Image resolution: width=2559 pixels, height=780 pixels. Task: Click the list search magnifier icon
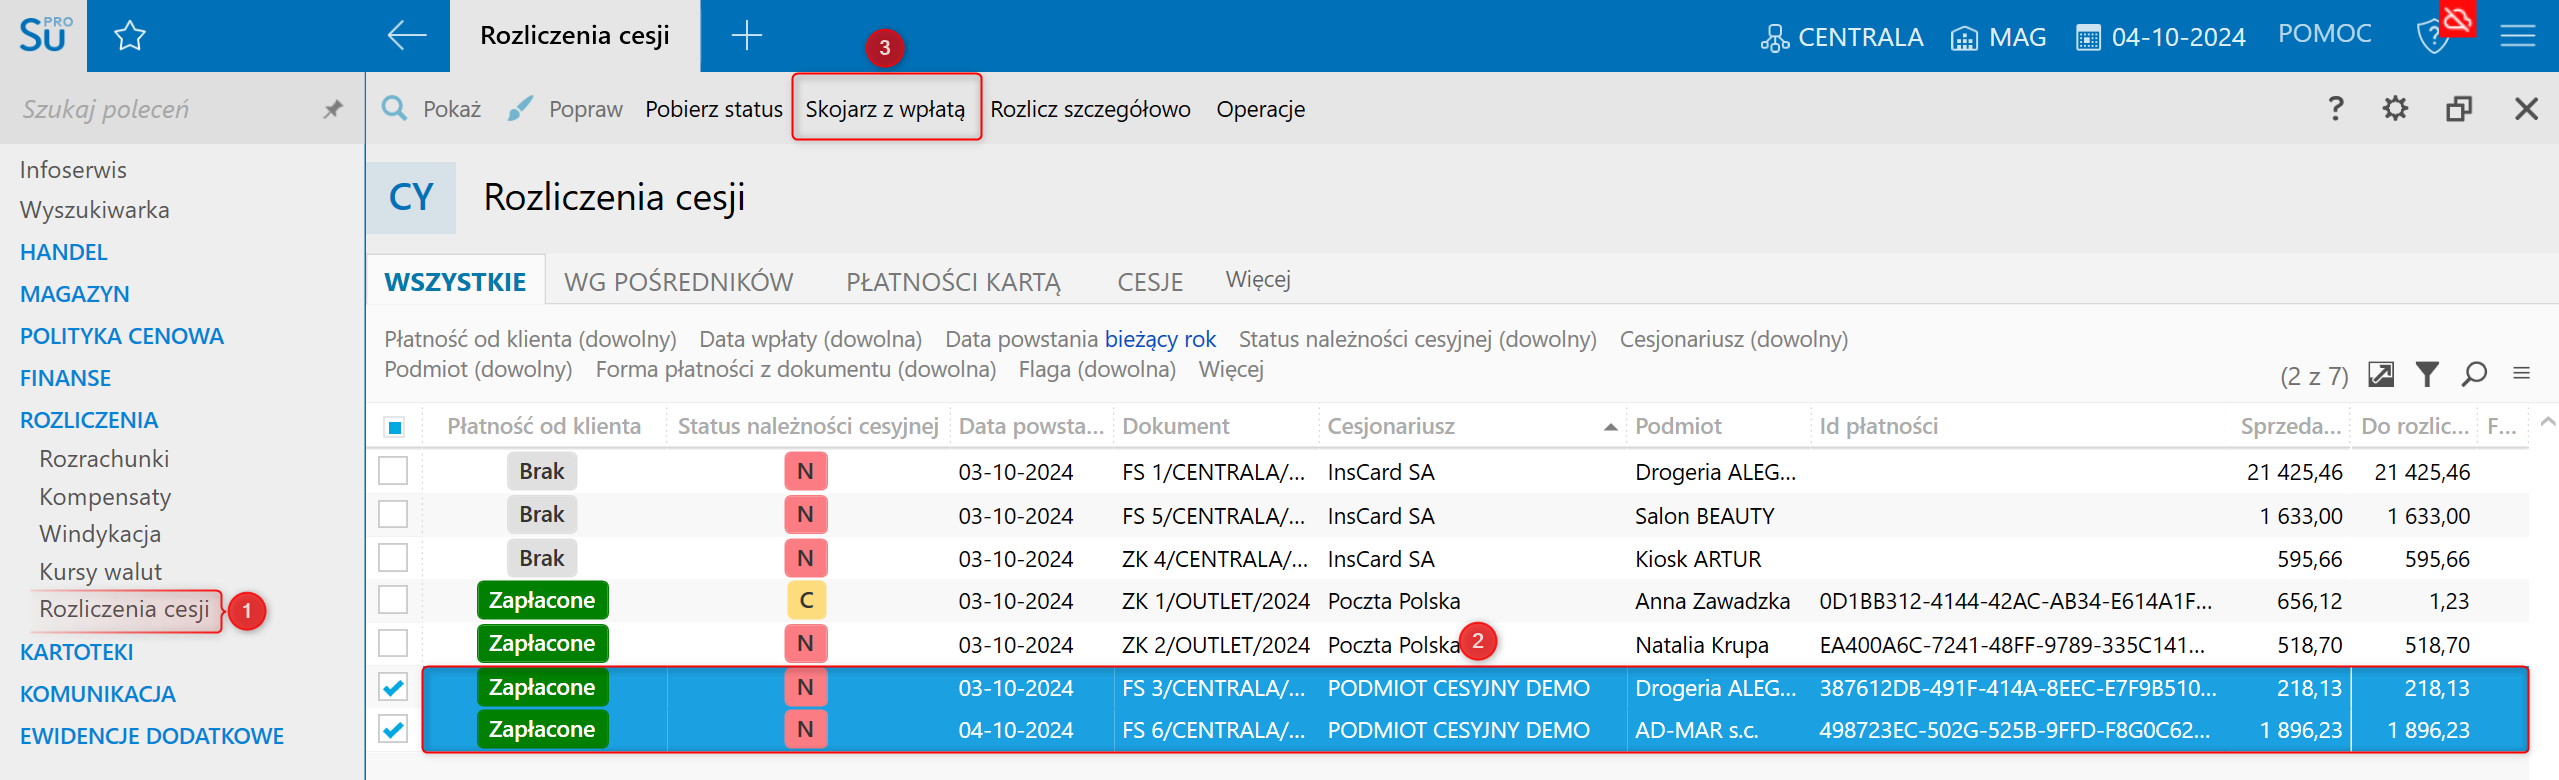(2474, 374)
